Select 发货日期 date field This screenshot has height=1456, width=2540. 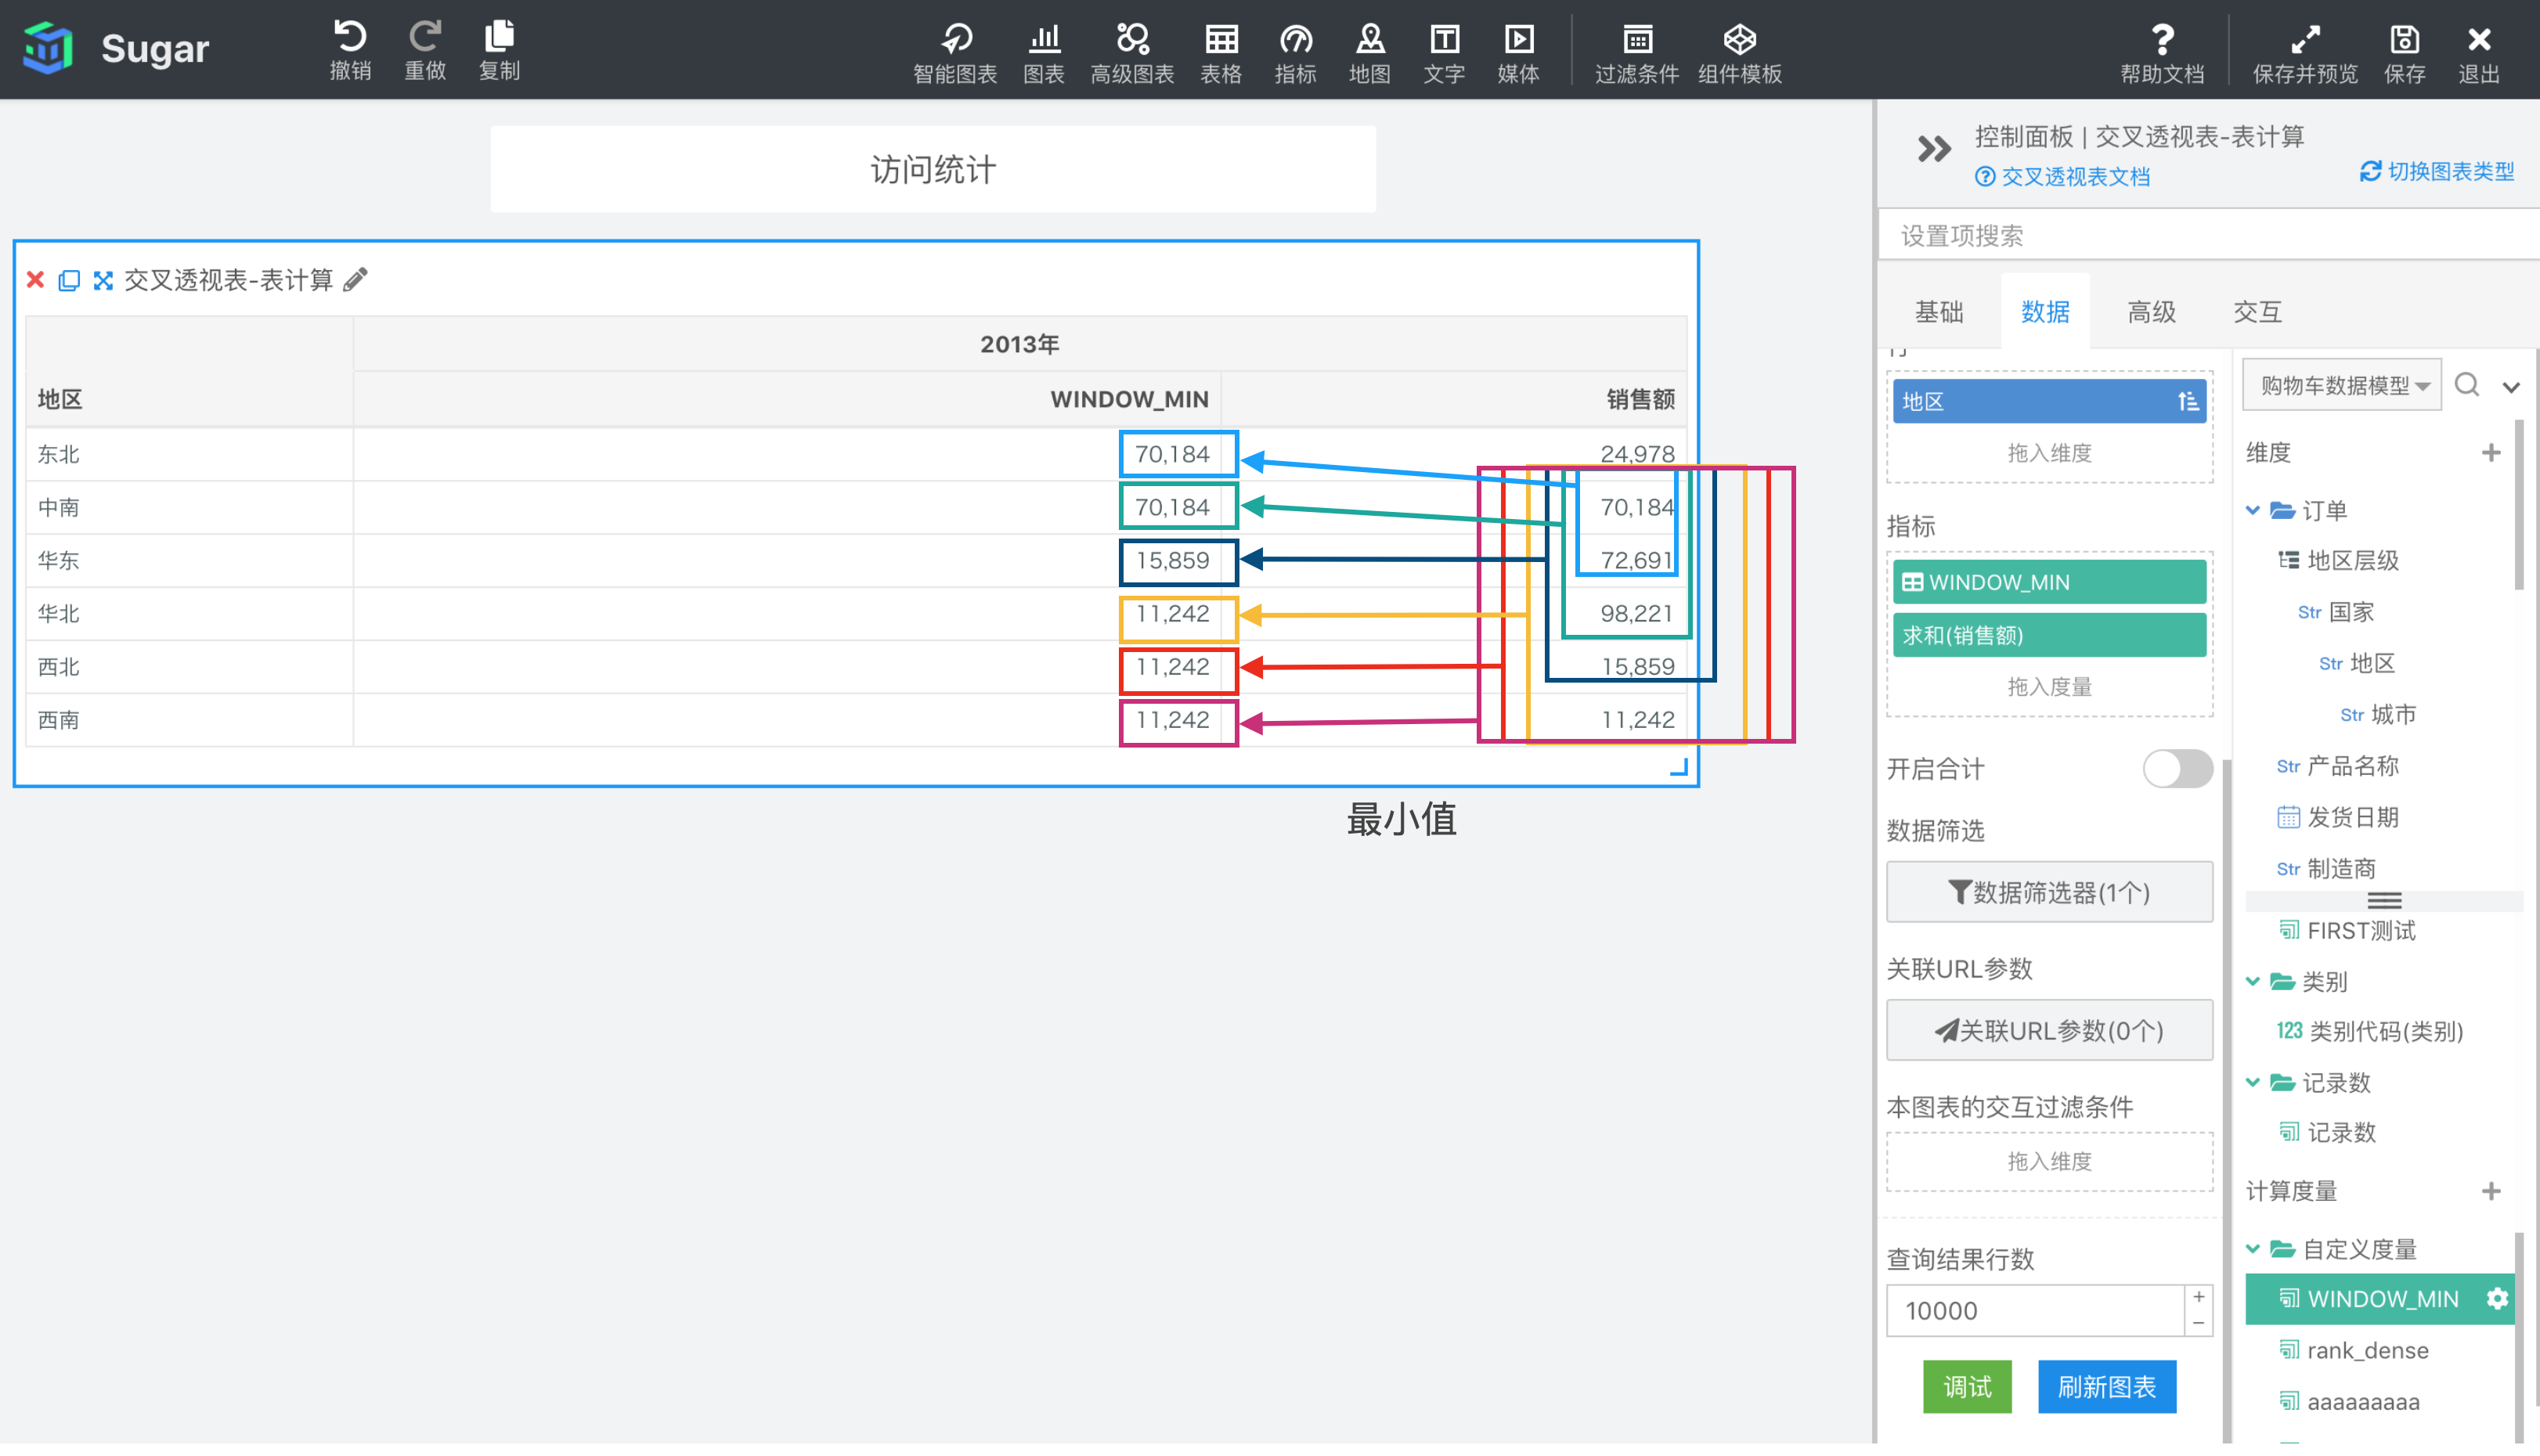click(x=2338, y=817)
